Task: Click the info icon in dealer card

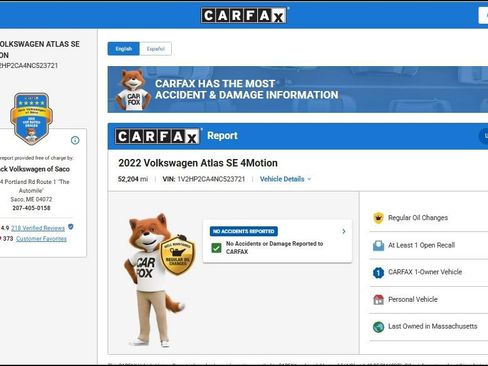Action: pyautogui.click(x=75, y=140)
